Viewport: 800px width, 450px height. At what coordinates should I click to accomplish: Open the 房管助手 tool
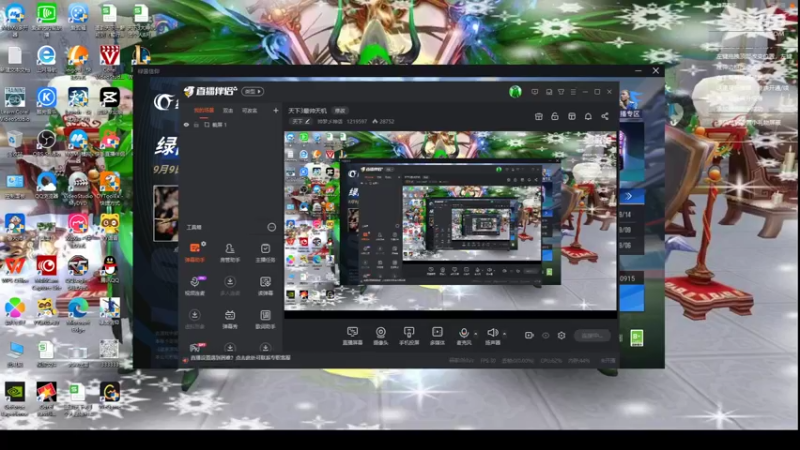coord(230,253)
